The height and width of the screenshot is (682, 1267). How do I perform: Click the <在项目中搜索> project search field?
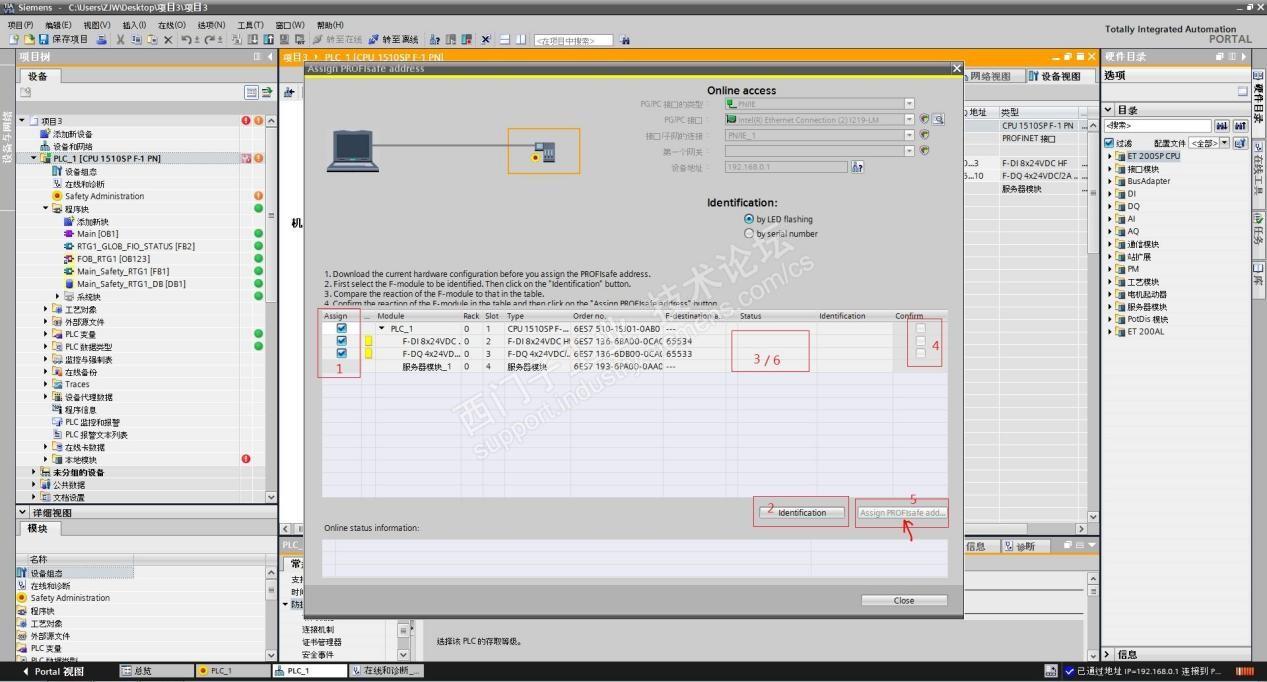(x=572, y=40)
